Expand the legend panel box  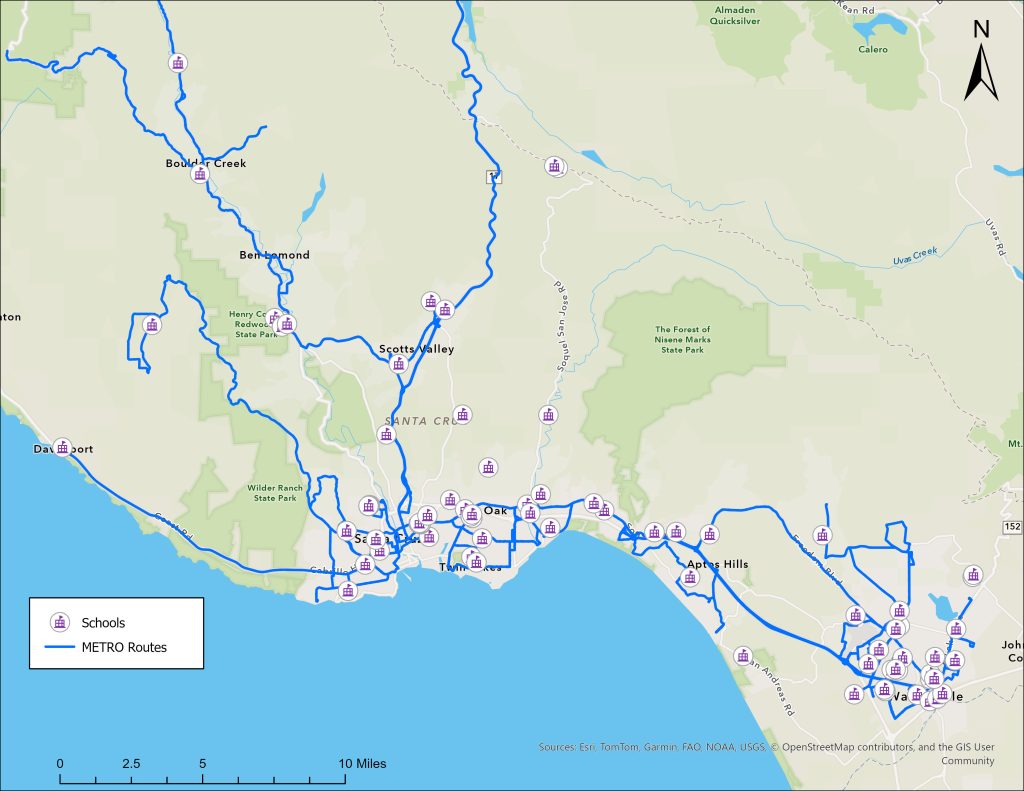[118, 632]
